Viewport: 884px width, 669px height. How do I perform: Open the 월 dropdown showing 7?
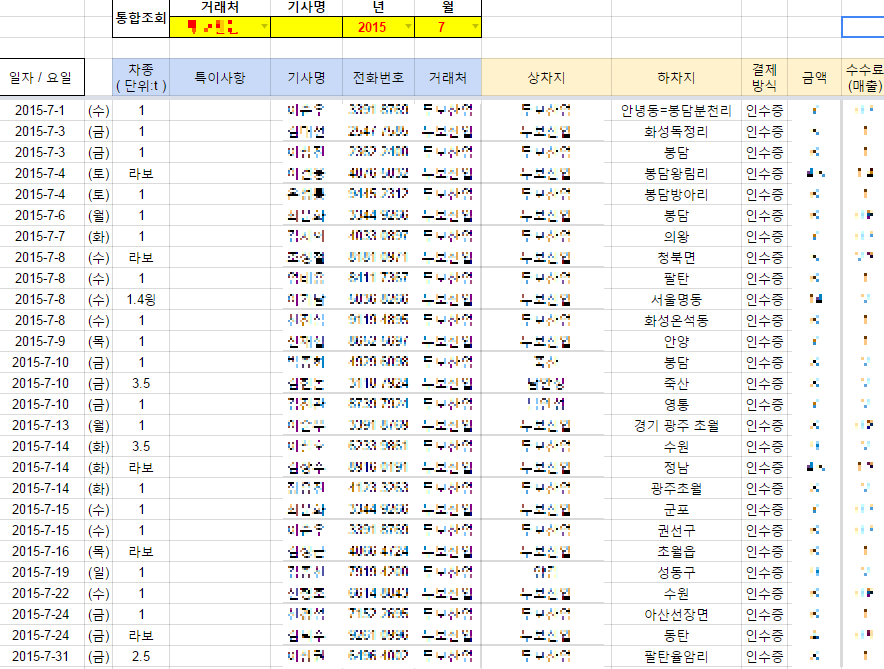474,27
